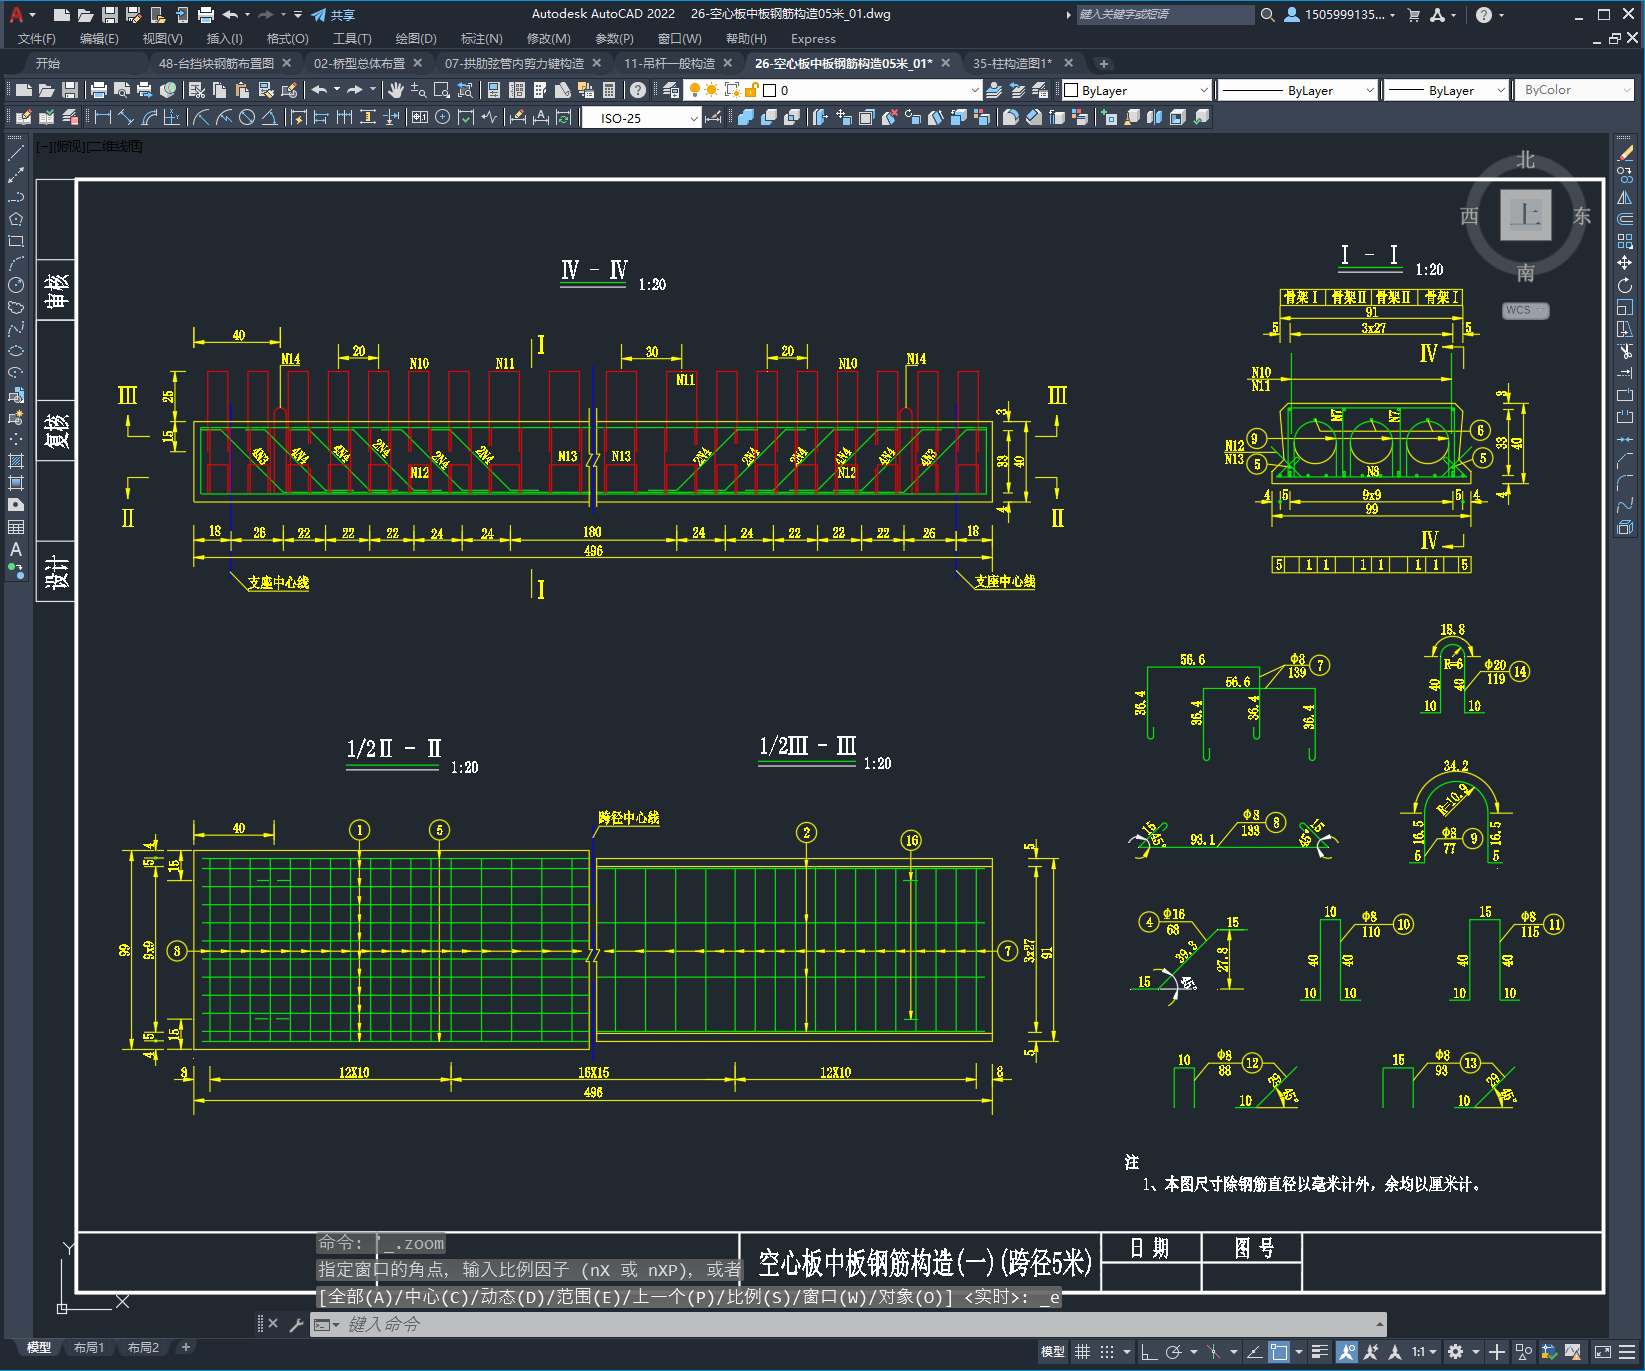
Task: Switch to the 02-桥型总体布置 drawing tab
Action: click(x=360, y=63)
